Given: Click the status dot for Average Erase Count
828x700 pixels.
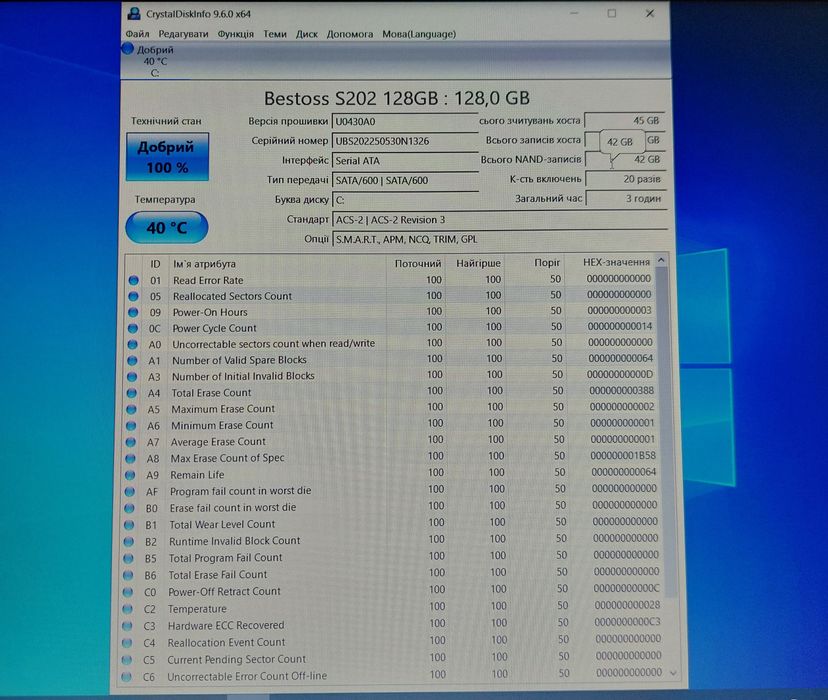Looking at the screenshot, I should tap(130, 442).
